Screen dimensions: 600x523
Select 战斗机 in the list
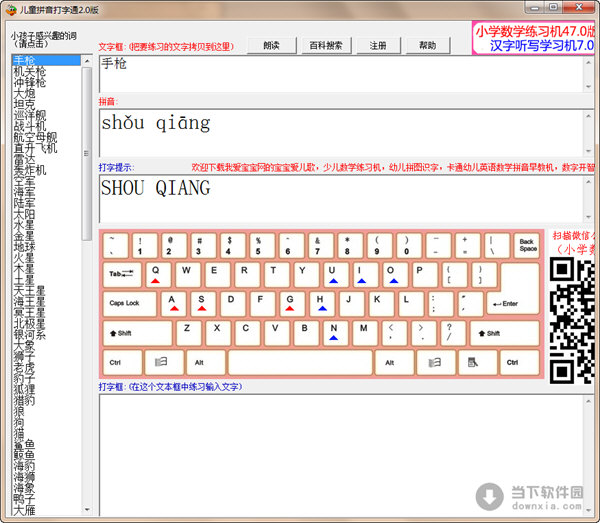click(x=46, y=126)
